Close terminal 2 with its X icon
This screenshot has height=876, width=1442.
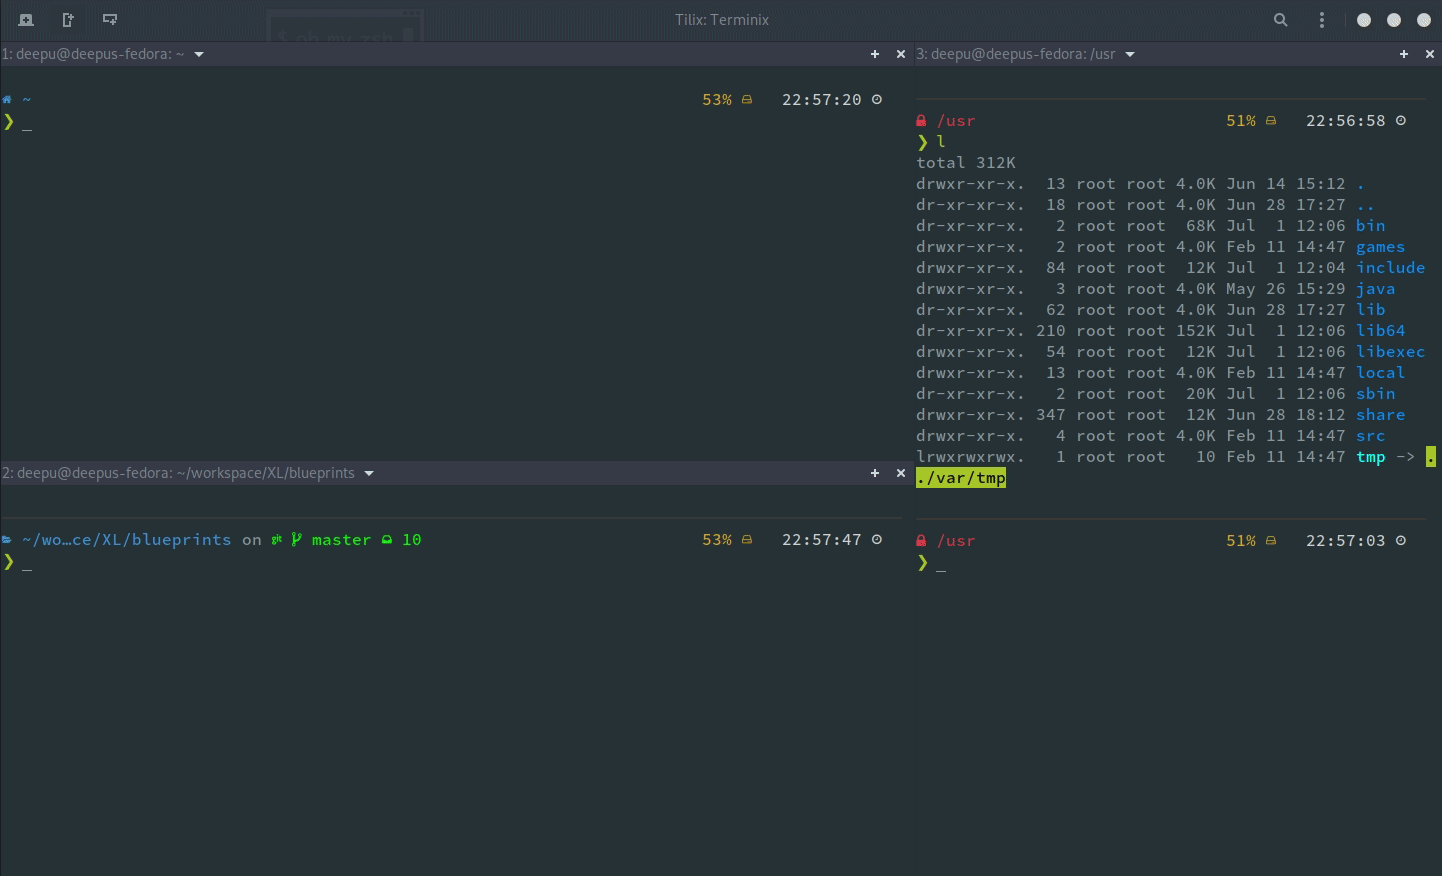(x=901, y=473)
